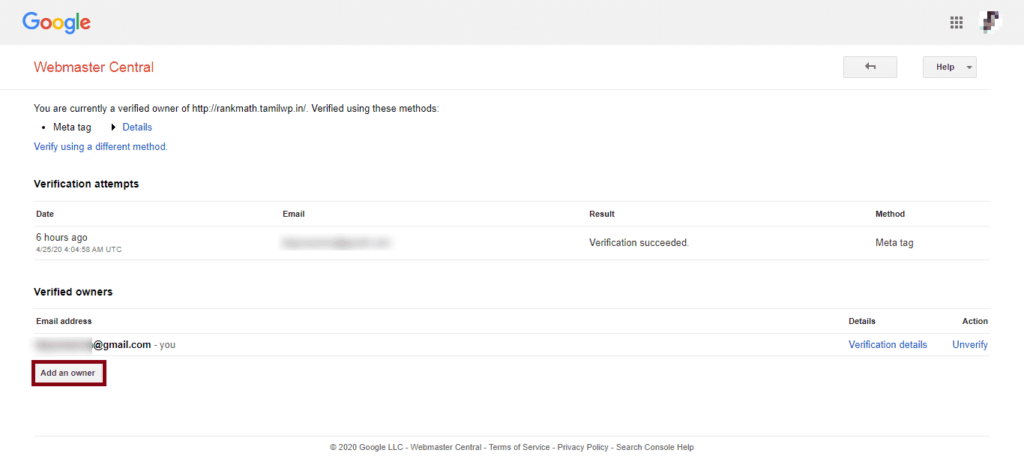
Task: Select the '4/25/20 4:04:58 AM UTC' timestamp
Action: click(78, 250)
